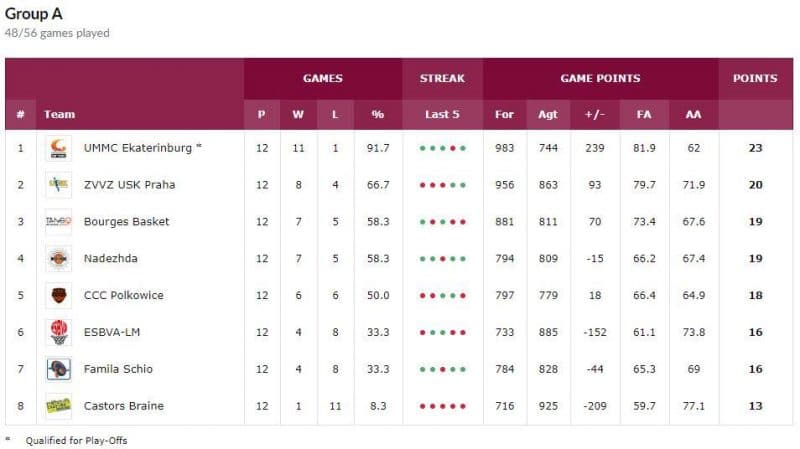The height and width of the screenshot is (449, 800).
Task: Sort by the win percentage column
Action: [x=377, y=114]
